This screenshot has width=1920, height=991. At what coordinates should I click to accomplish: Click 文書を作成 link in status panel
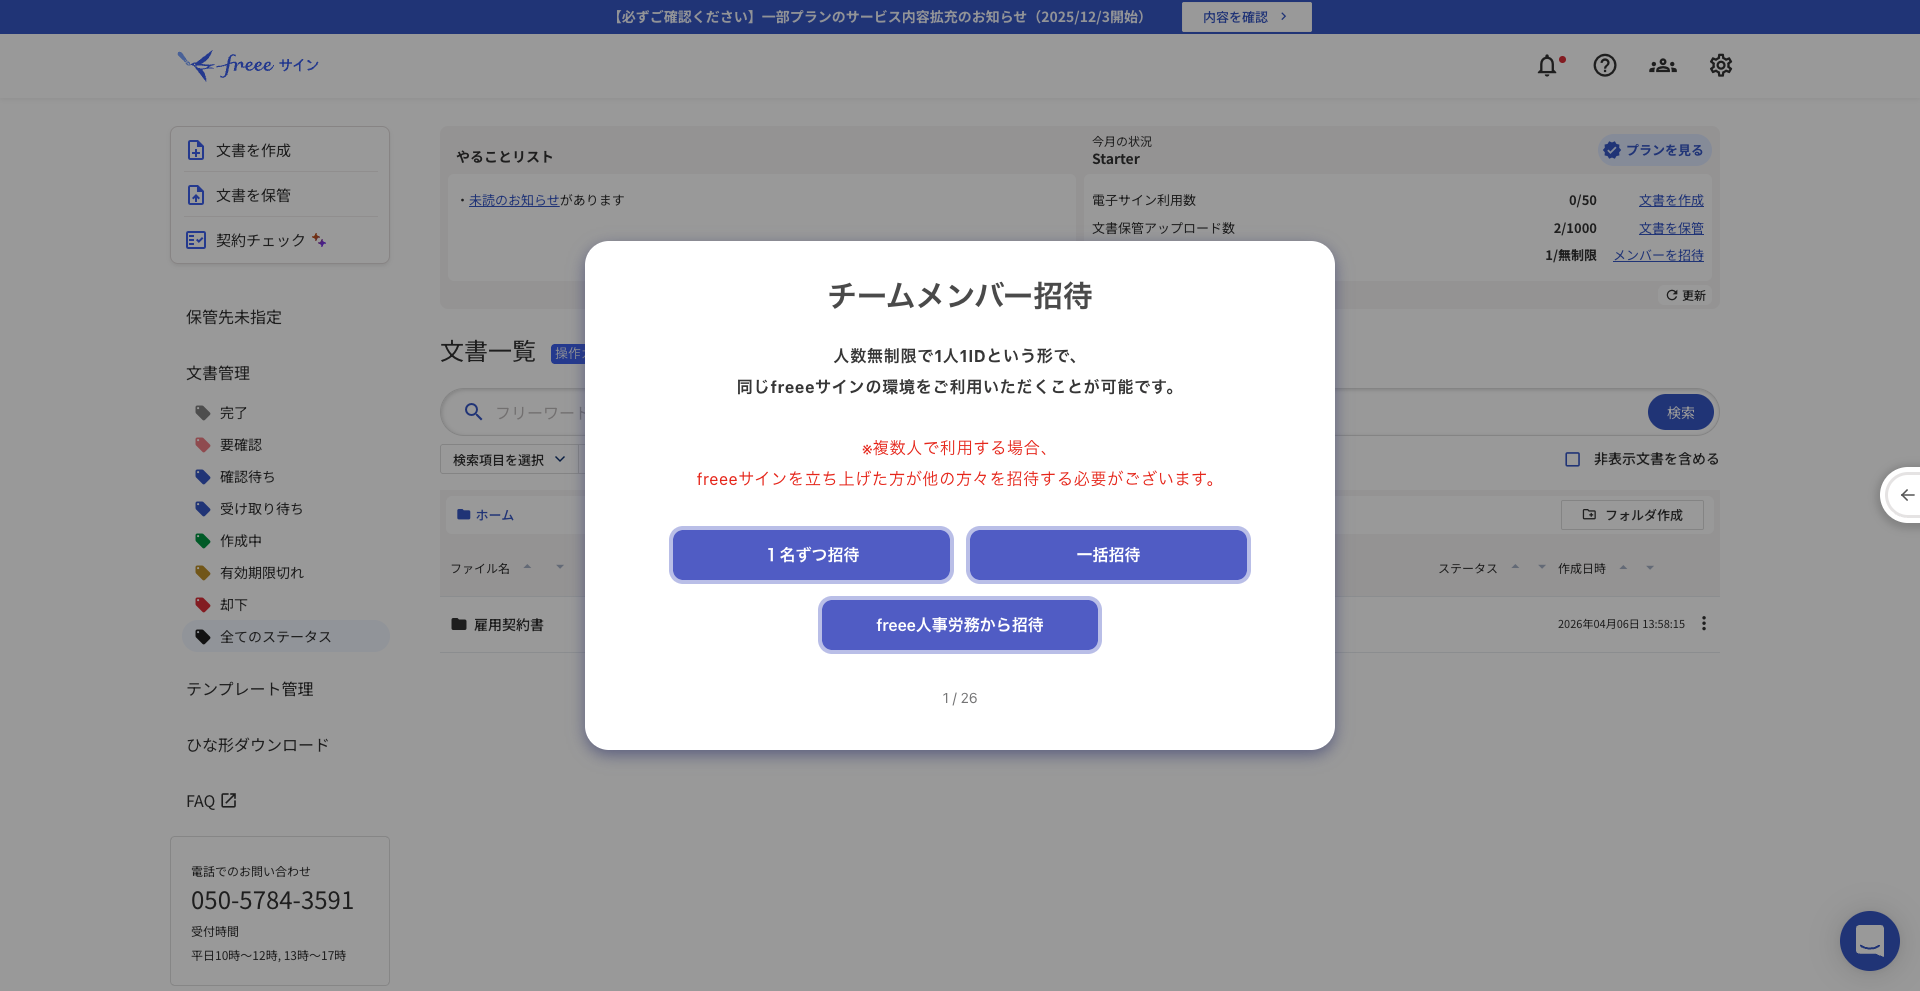tap(1671, 201)
